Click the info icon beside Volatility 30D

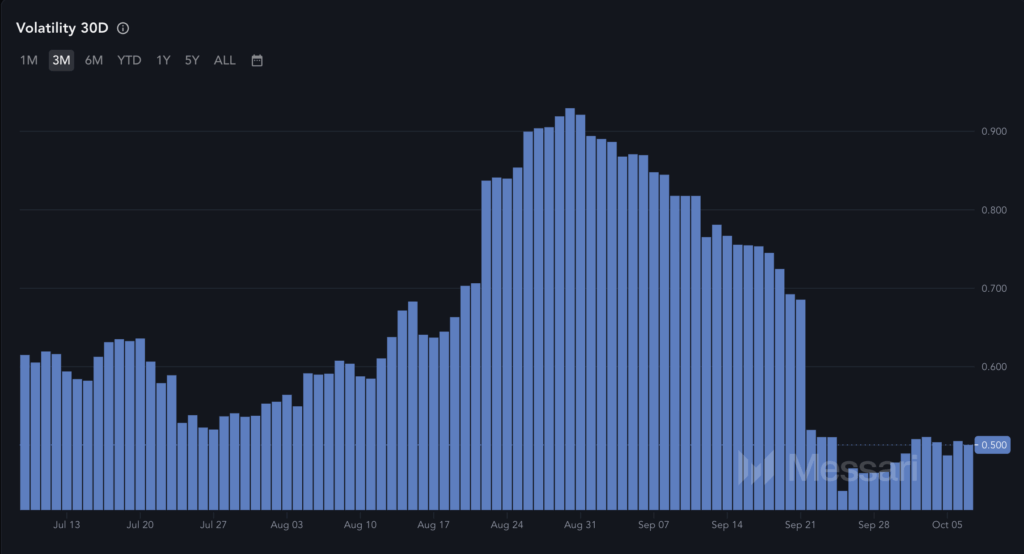pyautogui.click(x=123, y=28)
